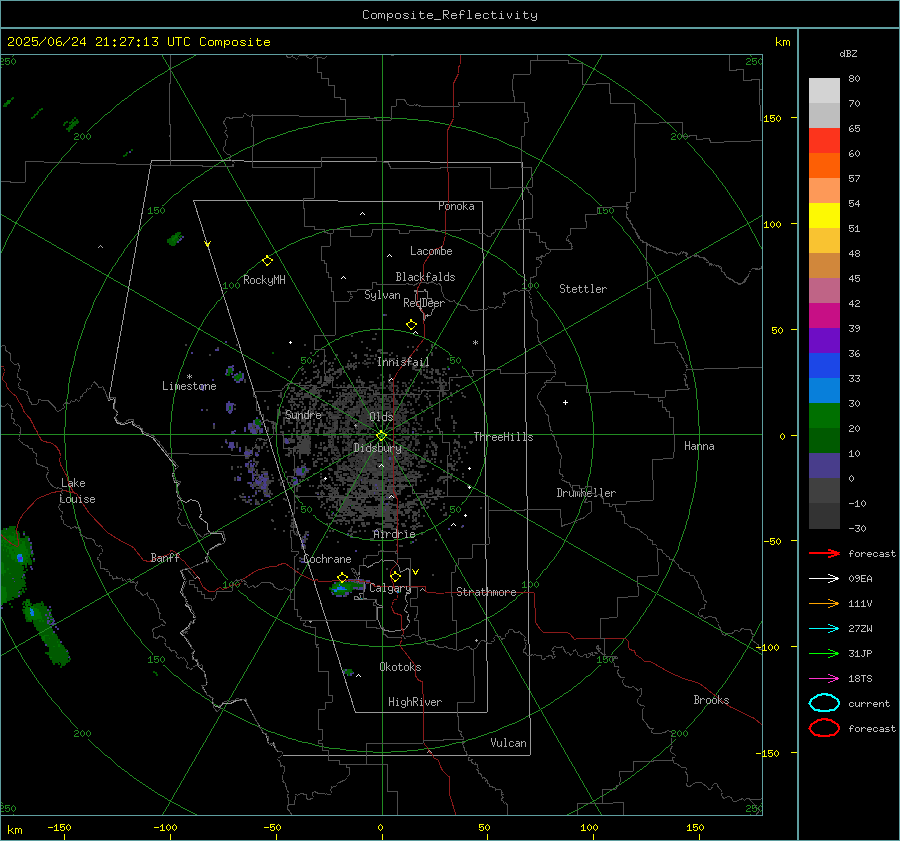Image resolution: width=900 pixels, height=841 pixels.
Task: Click the yellow diamond marker below RedDeer
Action: [x=411, y=325]
